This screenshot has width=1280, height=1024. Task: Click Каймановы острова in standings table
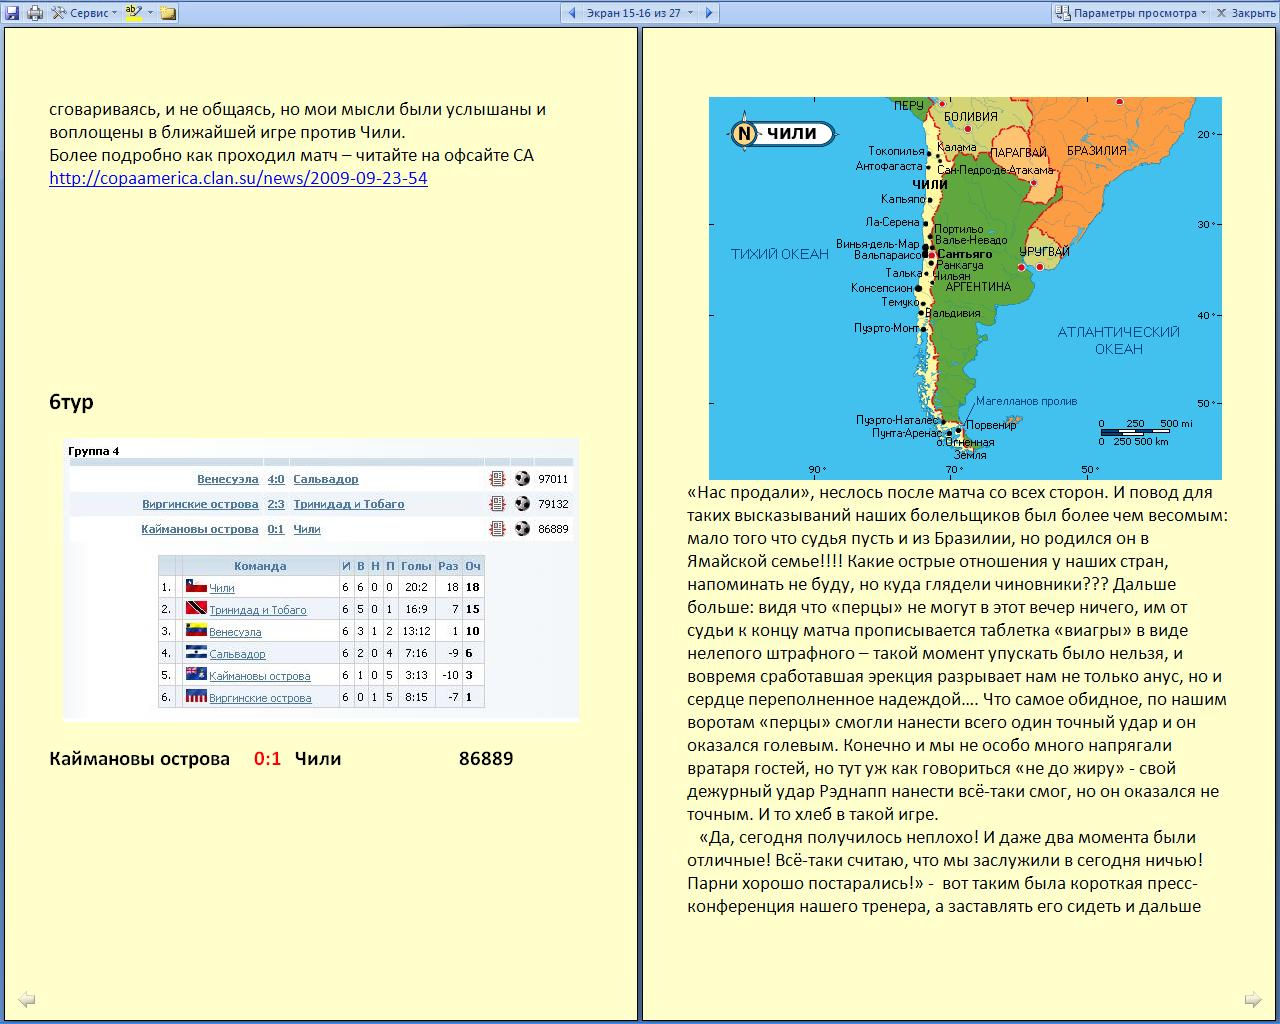[260, 676]
